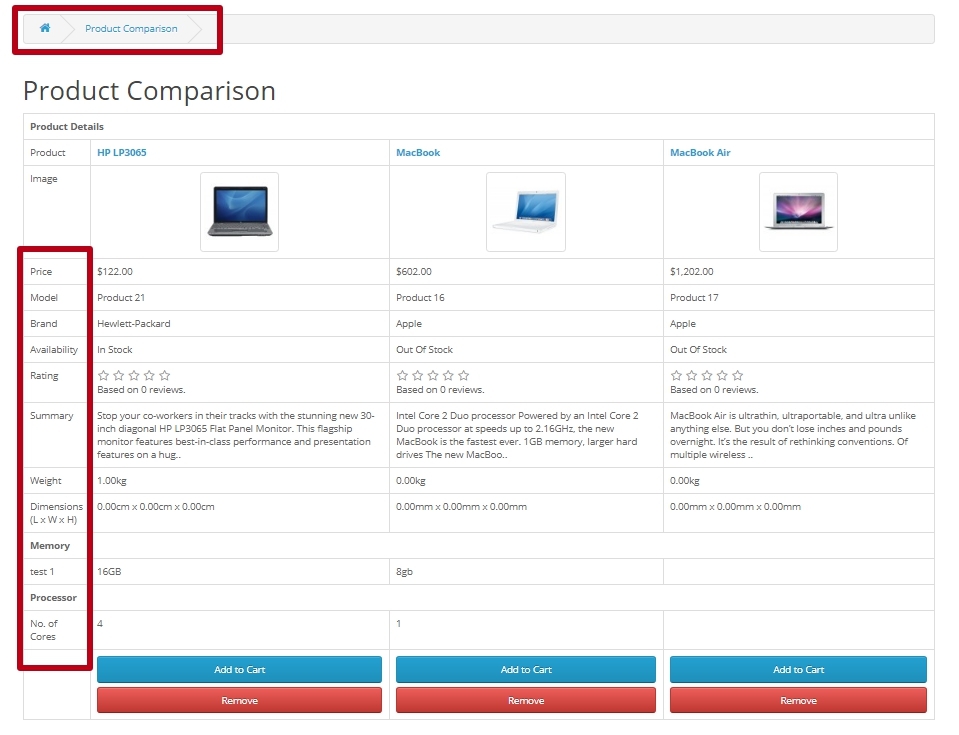Open the MacBook product link
The width and height of the screenshot is (959, 735).
coord(418,153)
